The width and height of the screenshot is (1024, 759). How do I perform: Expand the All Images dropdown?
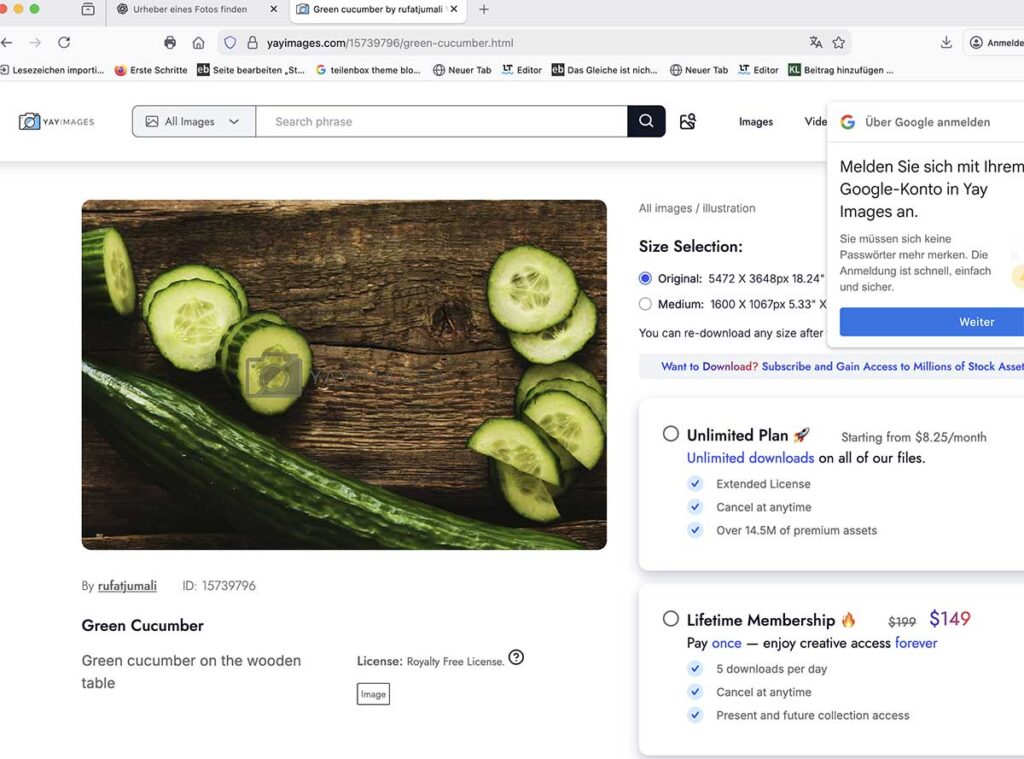[193, 121]
